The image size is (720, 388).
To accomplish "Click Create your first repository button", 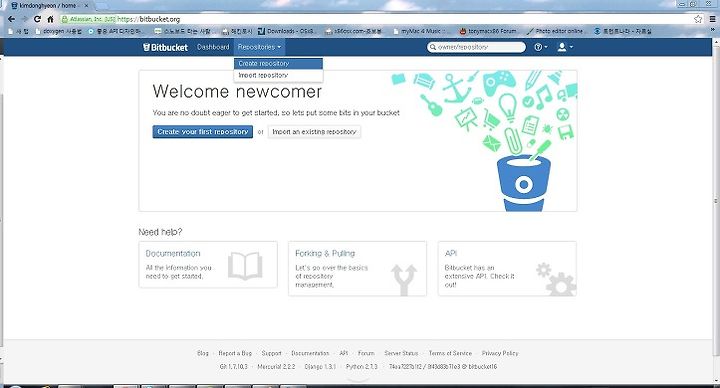I will pos(202,132).
